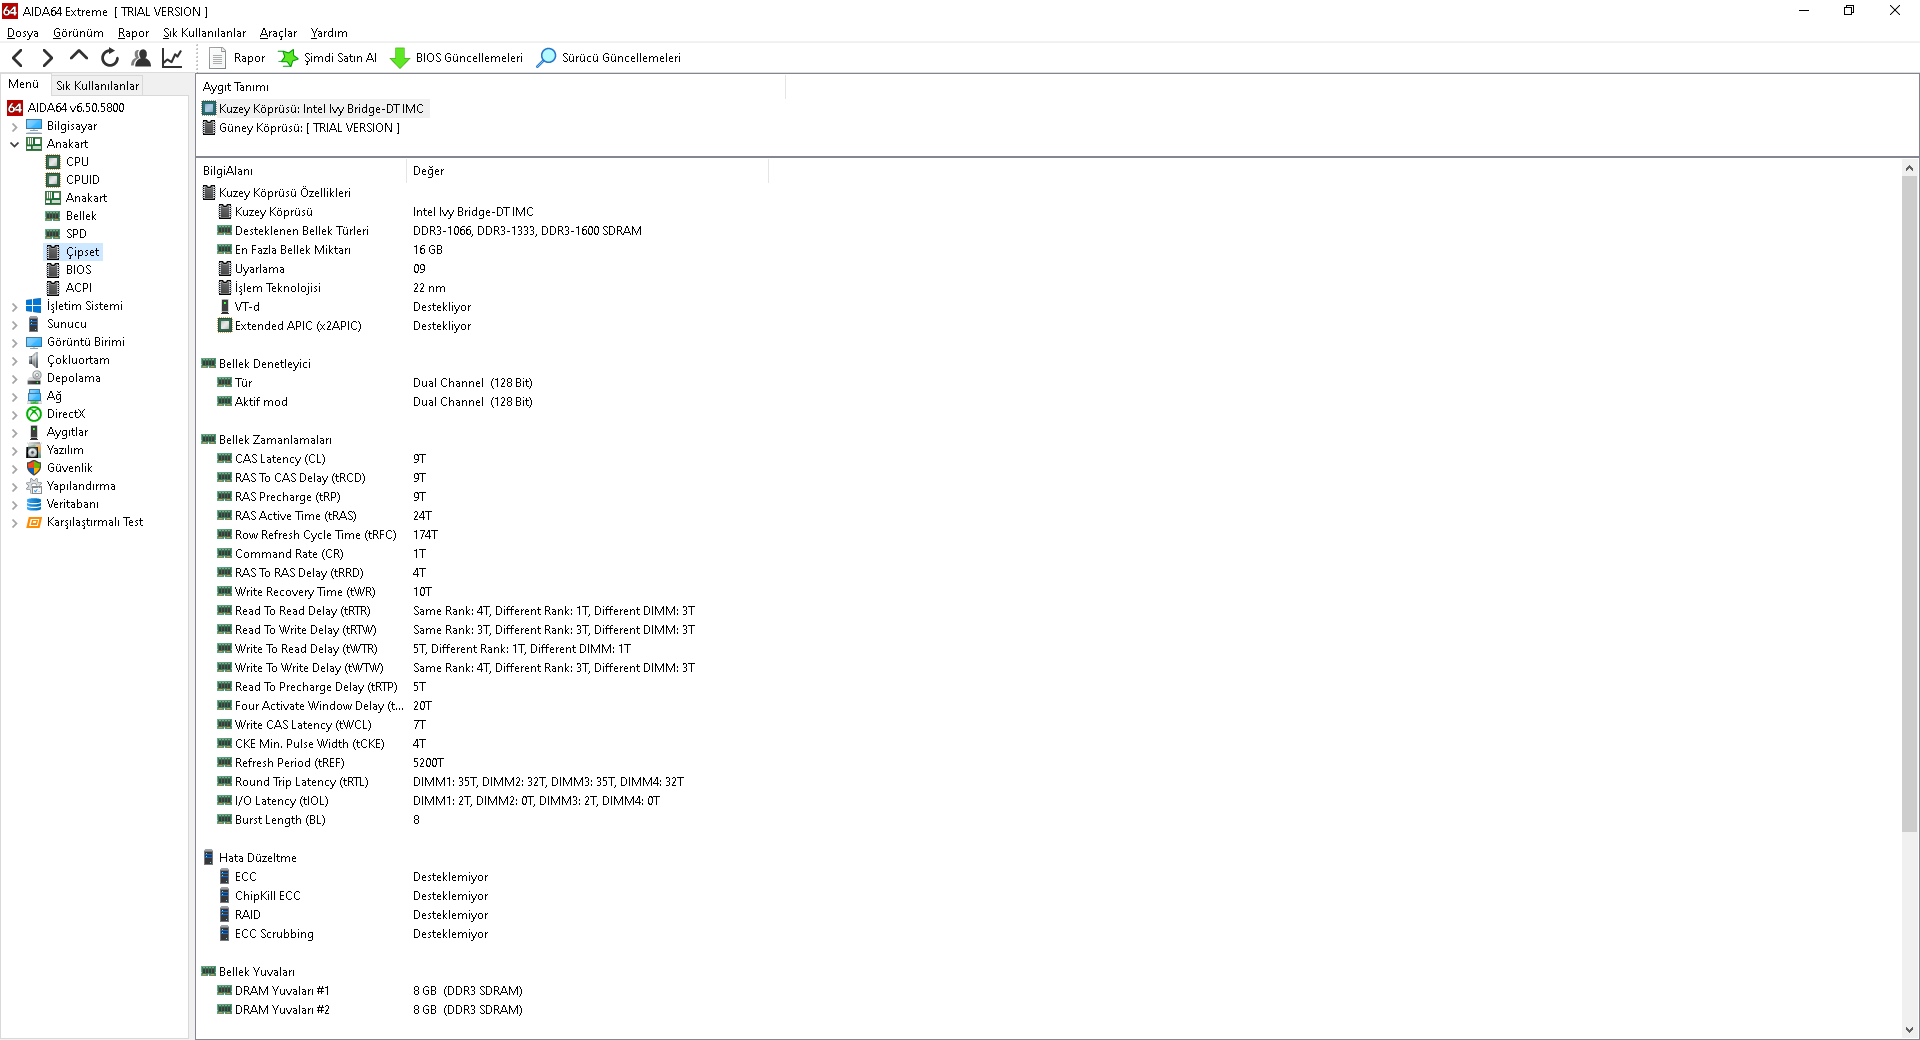Select AIDA64 v6.50.5800 root node
This screenshot has height=1040, width=1920.
pyautogui.click(x=76, y=108)
